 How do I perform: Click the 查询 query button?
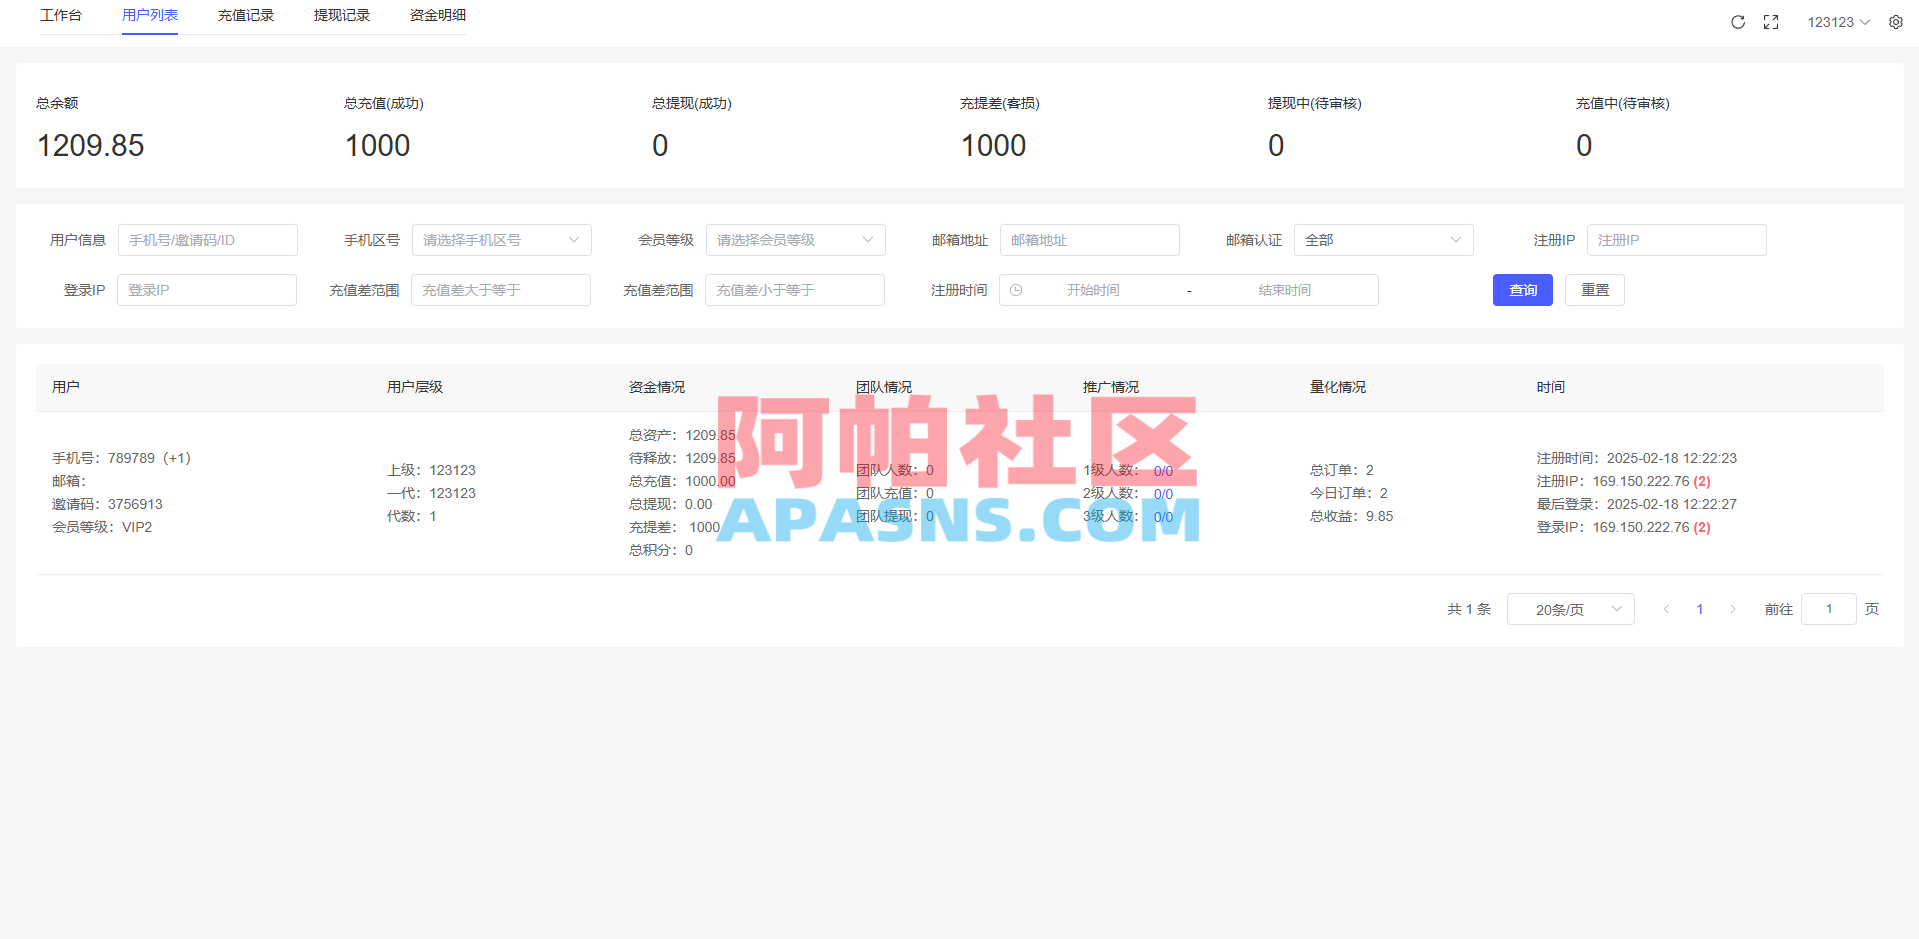pyautogui.click(x=1522, y=289)
